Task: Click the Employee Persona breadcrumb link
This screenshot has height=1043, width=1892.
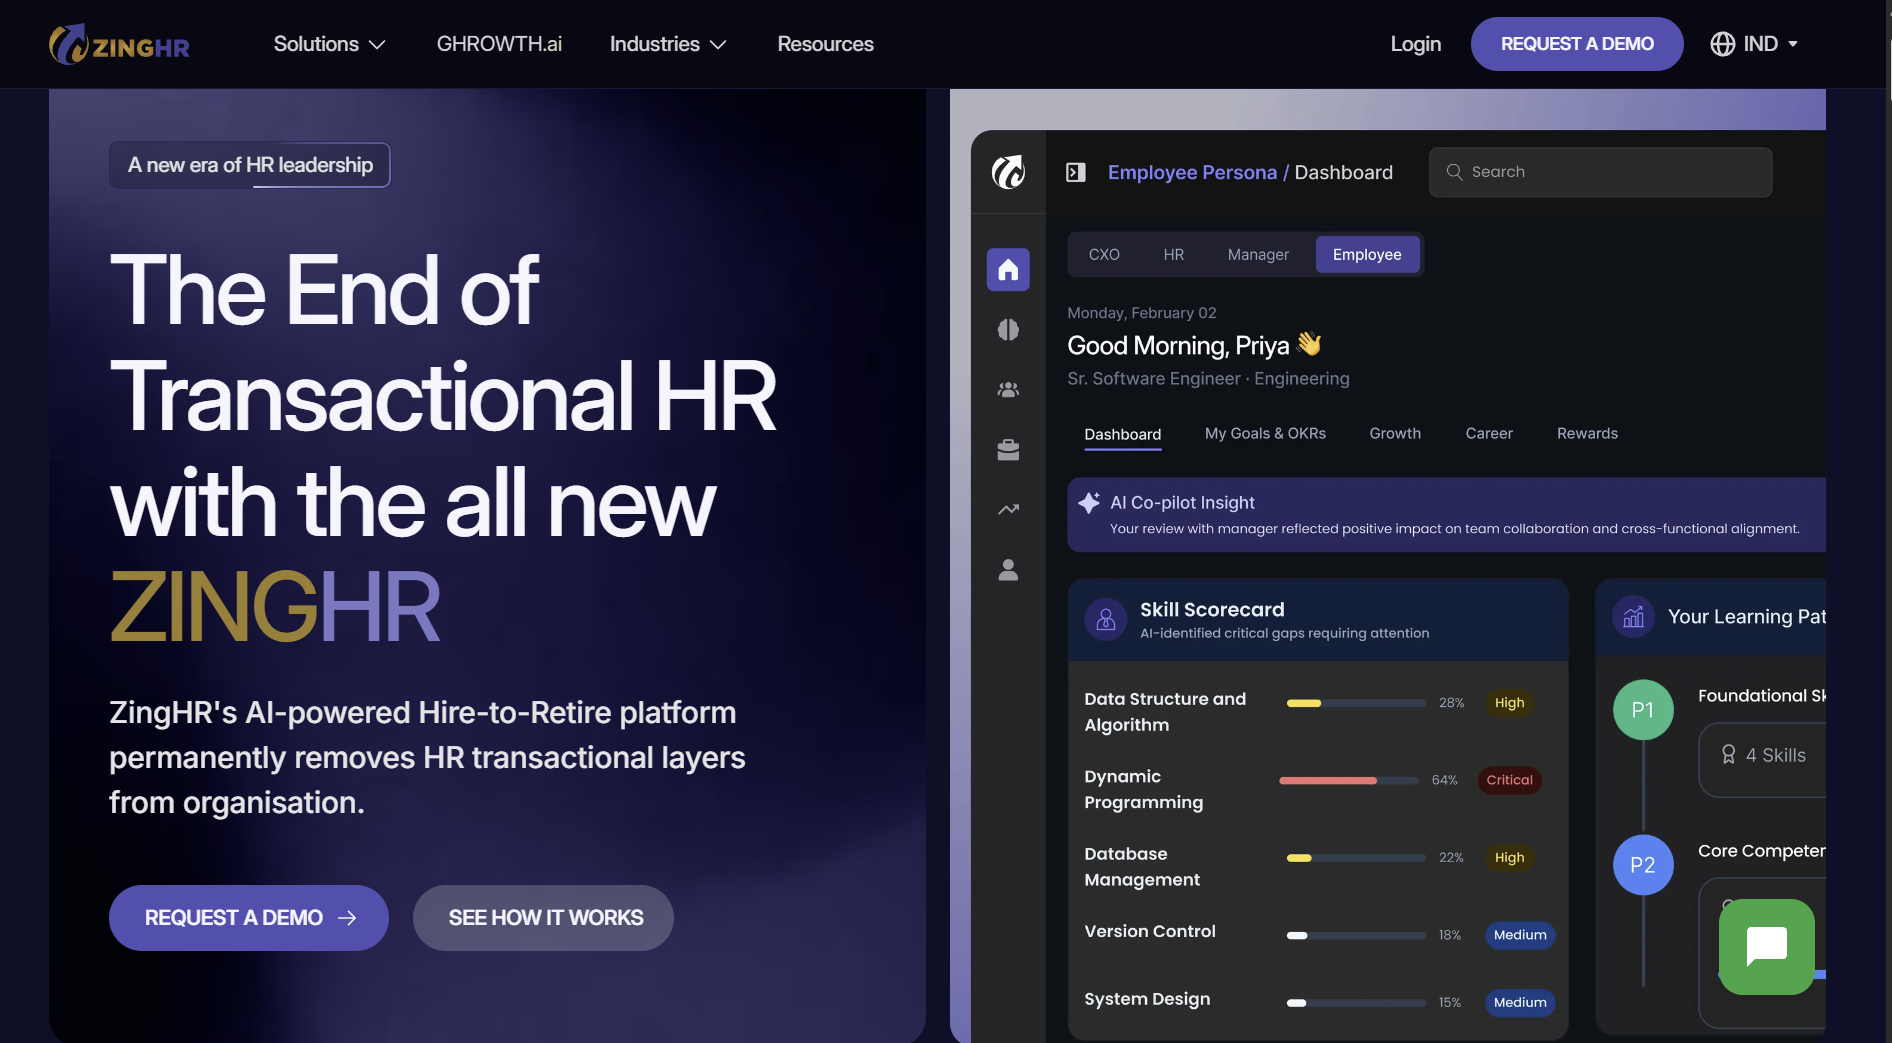Action: (x=1192, y=172)
